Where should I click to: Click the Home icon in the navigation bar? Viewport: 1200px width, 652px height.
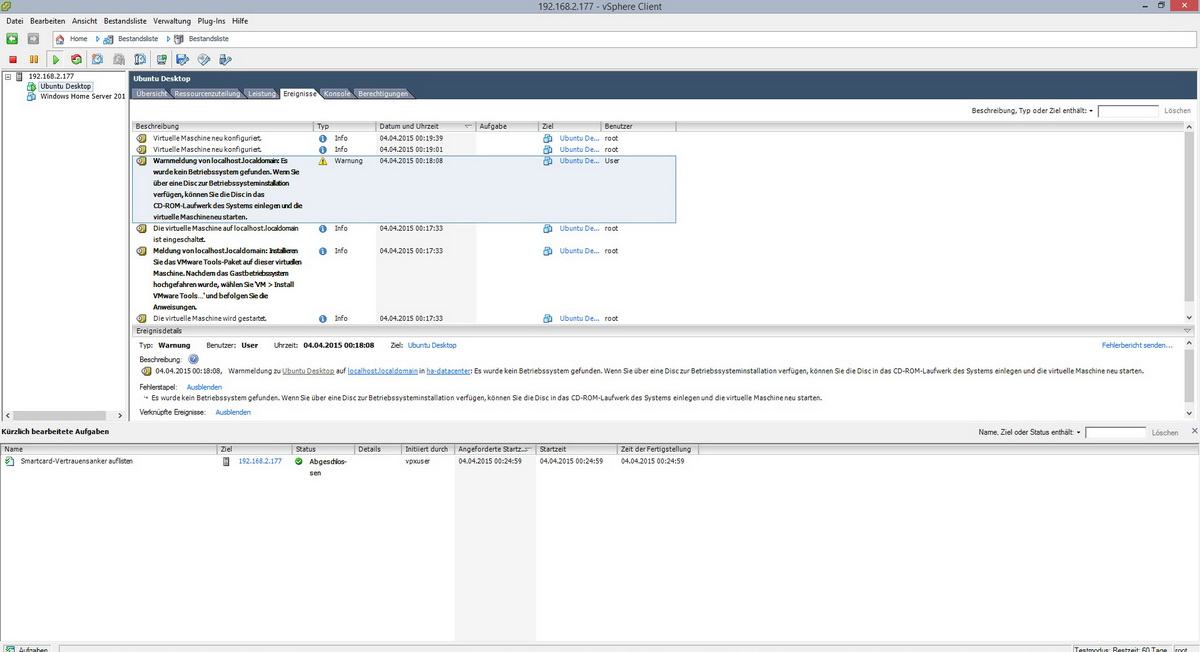(x=60, y=39)
